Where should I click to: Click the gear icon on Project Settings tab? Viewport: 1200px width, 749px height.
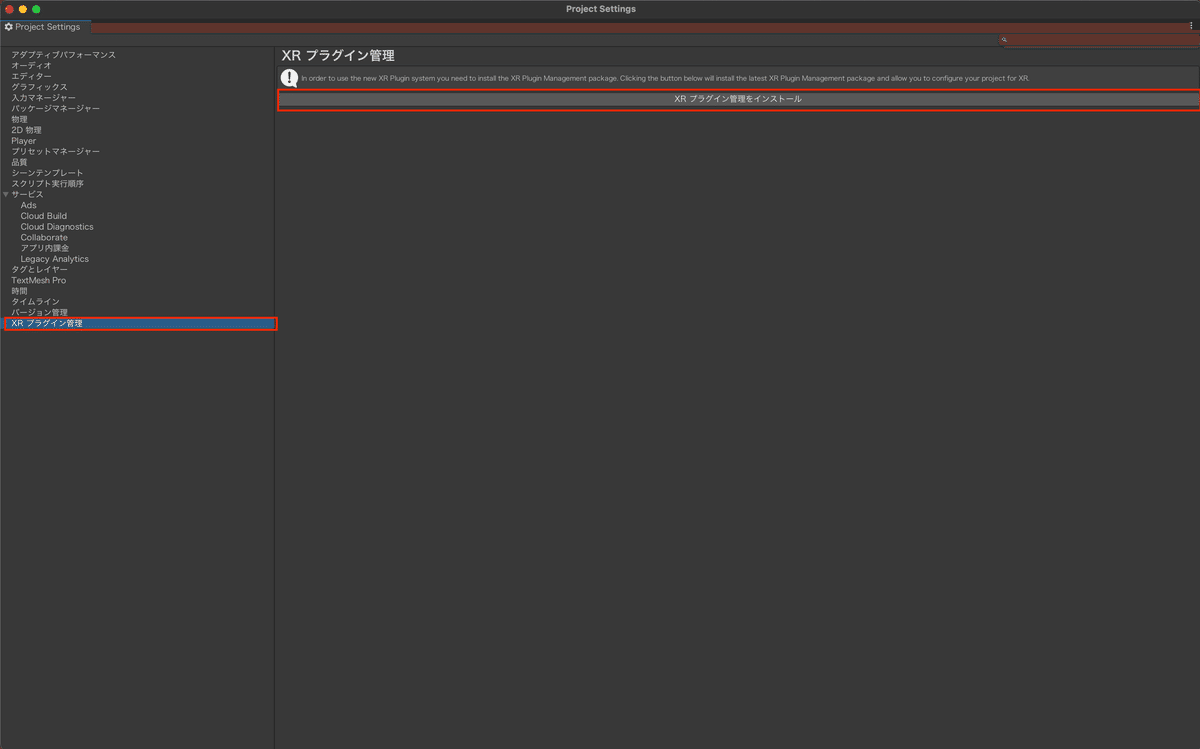(9, 27)
